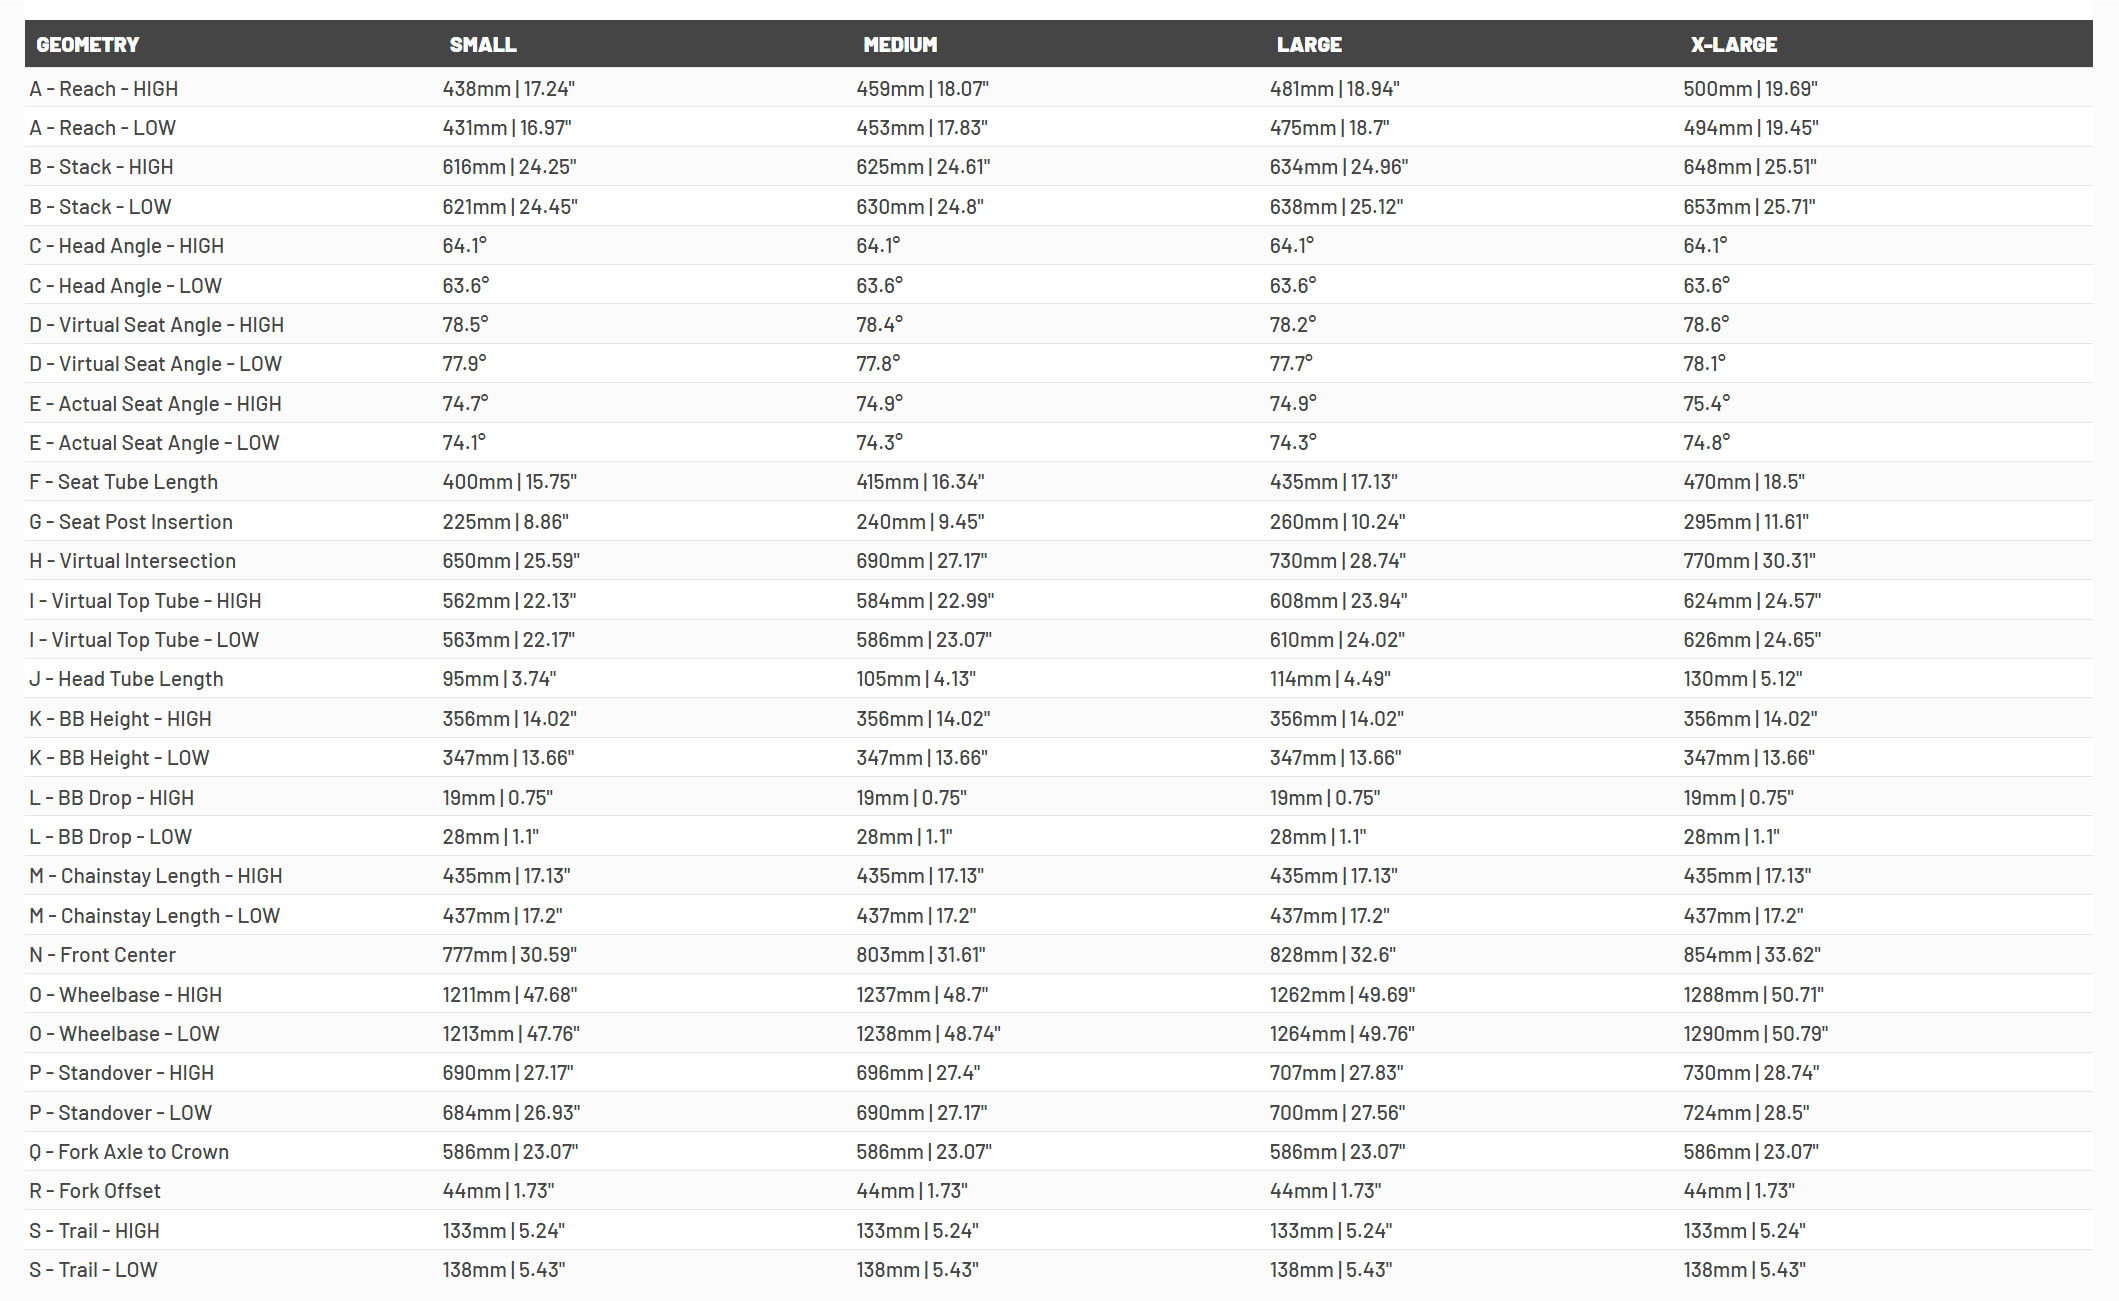Image resolution: width=2119 pixels, height=1301 pixels.
Task: Click the 240mm Medium seat post insertion value
Action: coord(920,522)
